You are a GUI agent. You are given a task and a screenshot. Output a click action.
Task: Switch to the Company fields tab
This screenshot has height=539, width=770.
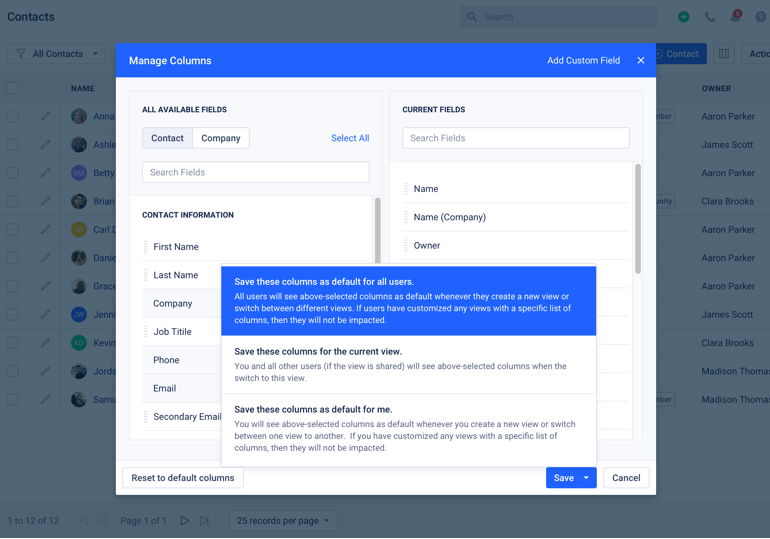click(220, 138)
